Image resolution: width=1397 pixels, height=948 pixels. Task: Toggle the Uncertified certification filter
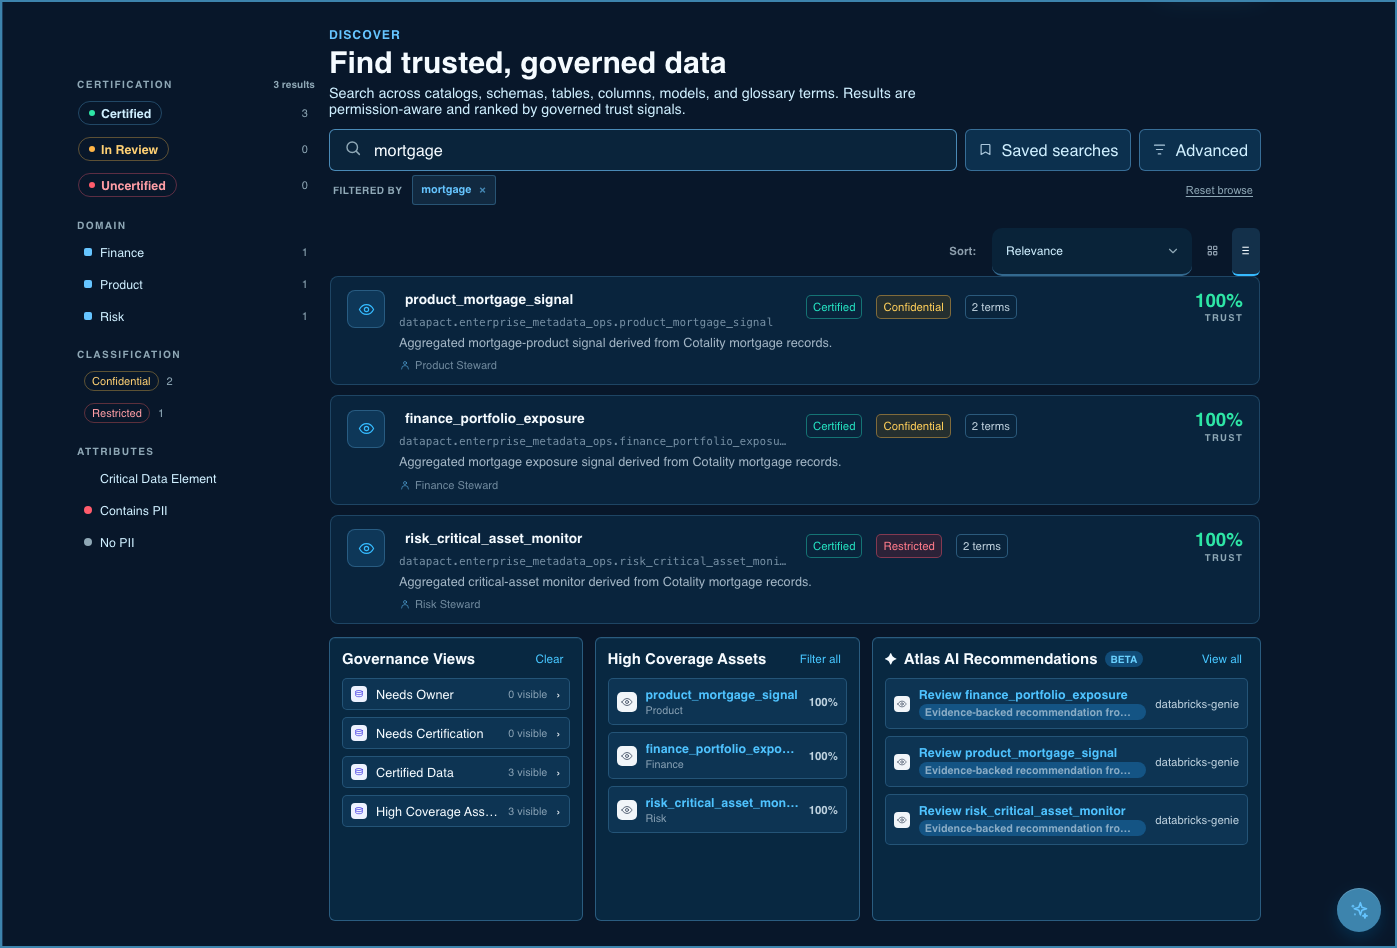click(127, 186)
